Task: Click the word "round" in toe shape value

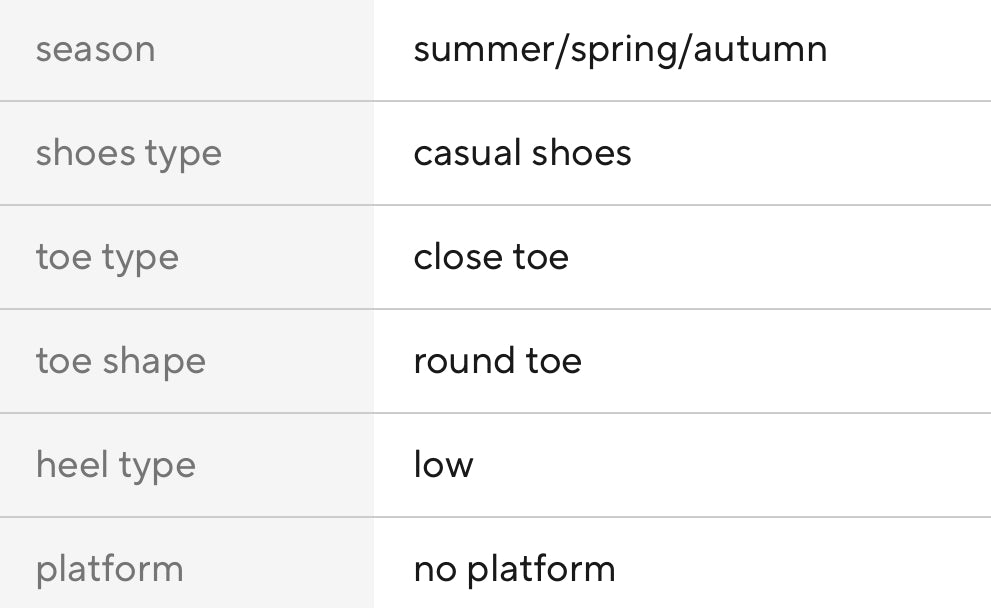Action: (x=455, y=361)
